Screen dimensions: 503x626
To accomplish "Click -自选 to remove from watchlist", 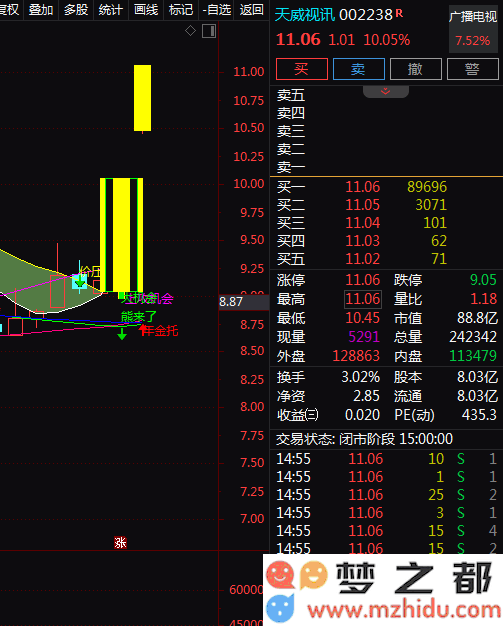I will 217,9.
